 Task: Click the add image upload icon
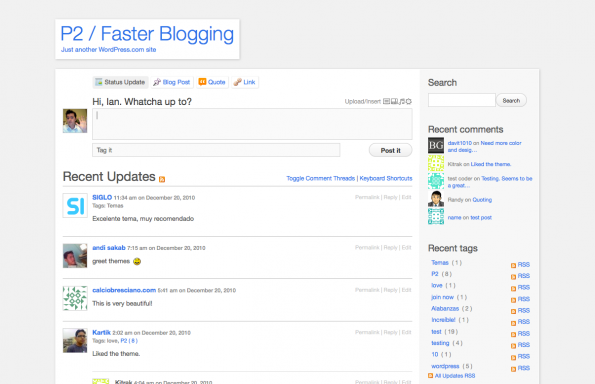(x=386, y=101)
